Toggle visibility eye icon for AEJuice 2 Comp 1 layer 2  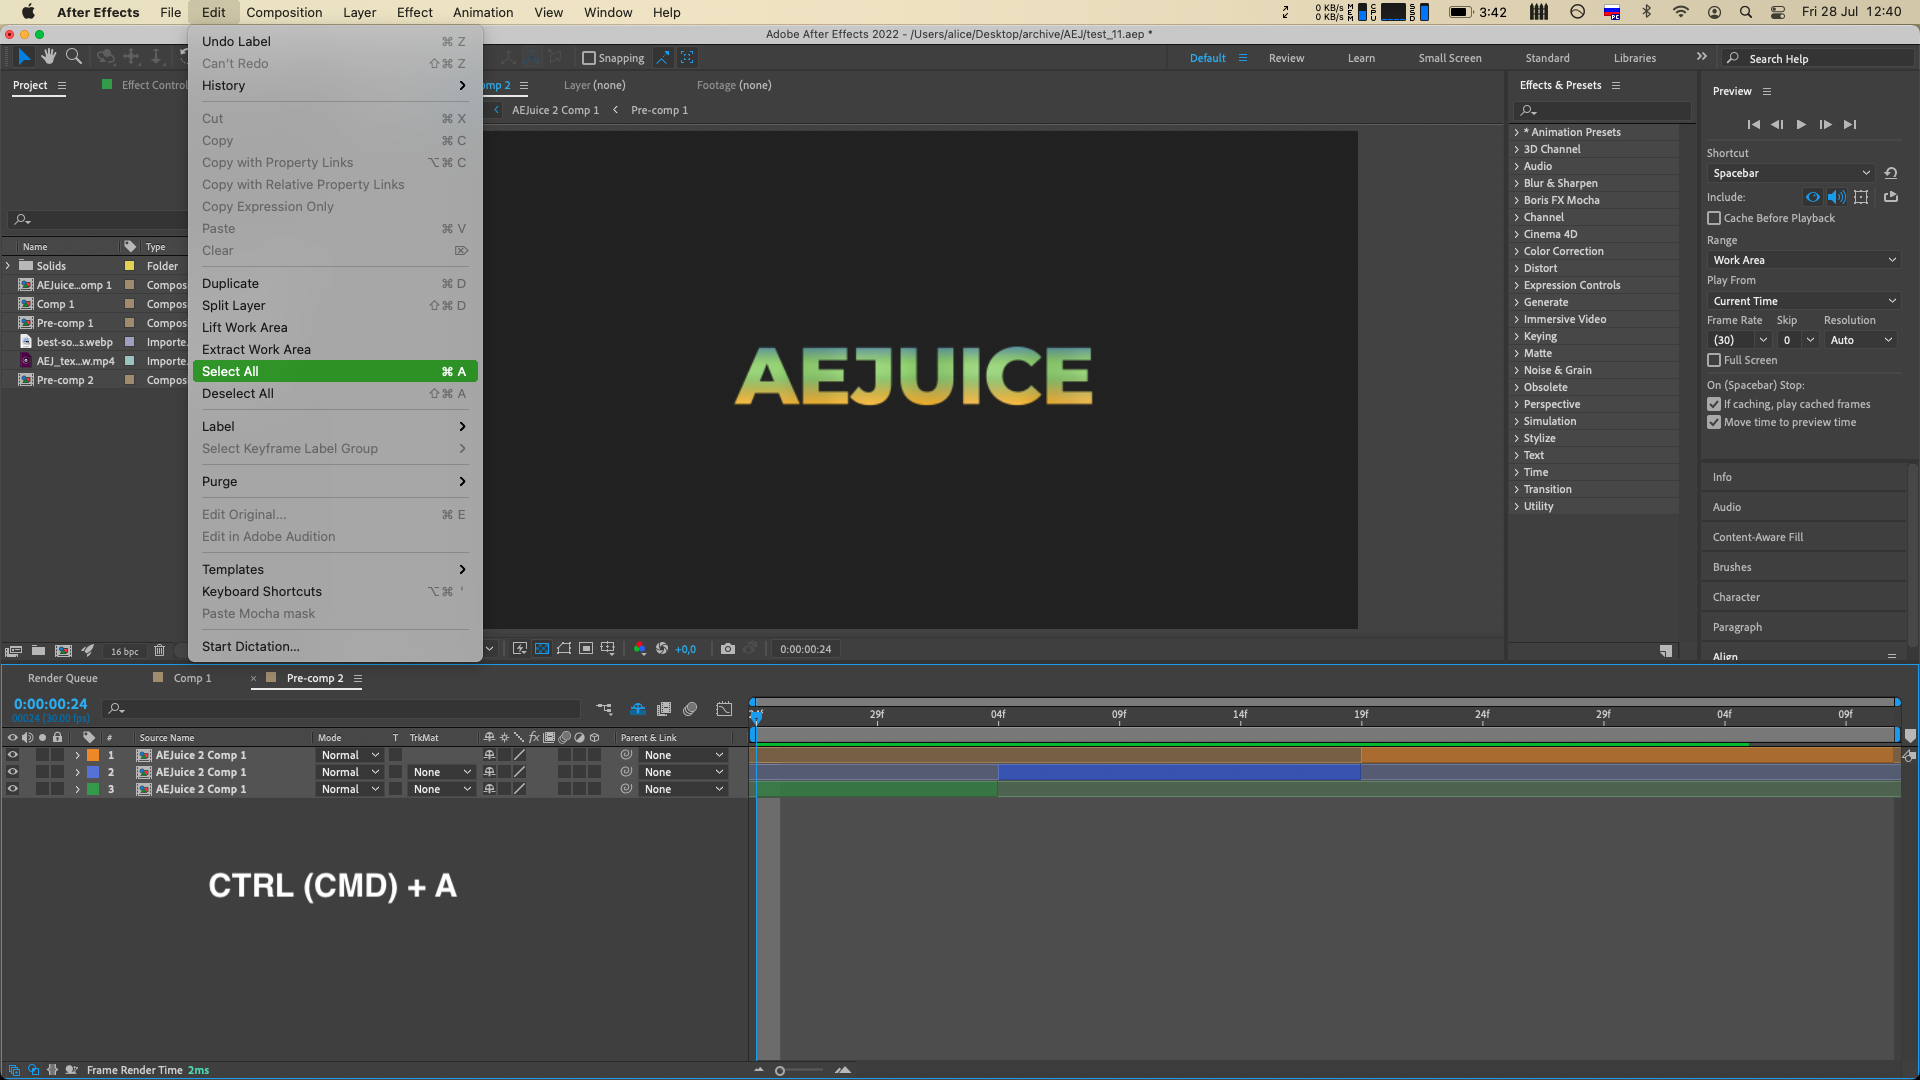13,771
